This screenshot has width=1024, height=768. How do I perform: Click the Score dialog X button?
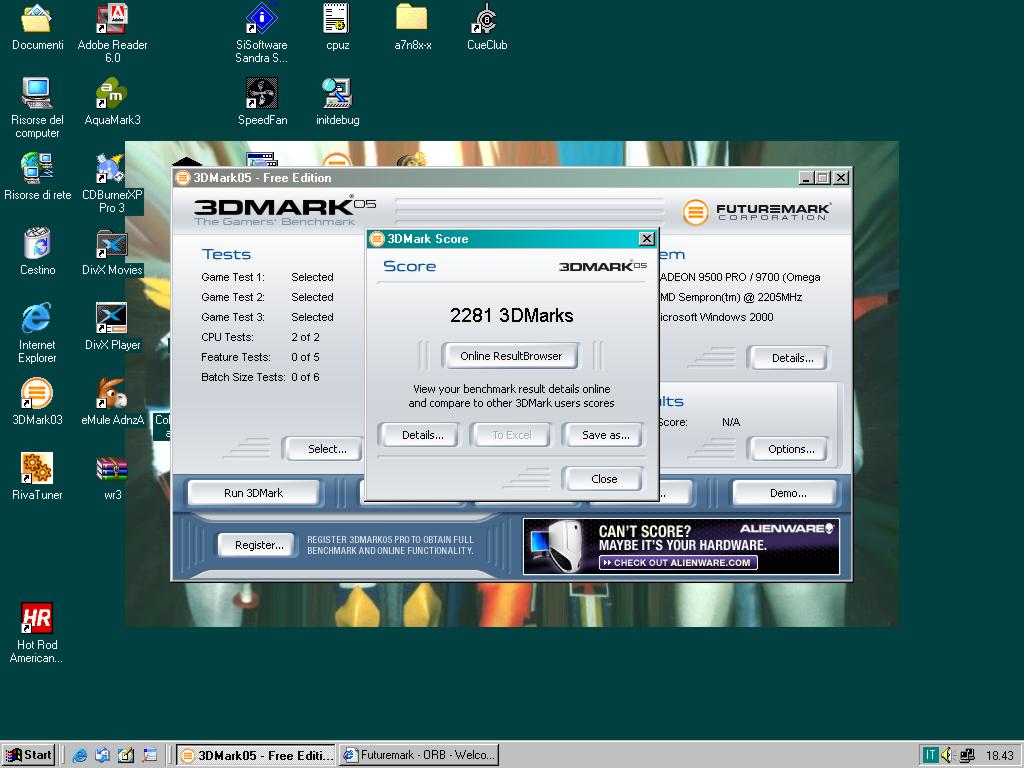coord(647,238)
